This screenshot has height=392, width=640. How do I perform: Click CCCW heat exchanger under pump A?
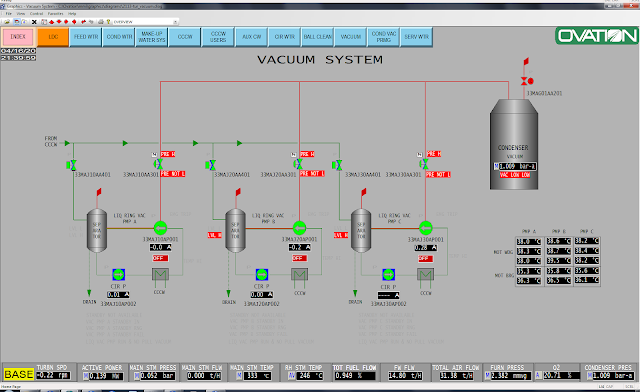coord(160,274)
